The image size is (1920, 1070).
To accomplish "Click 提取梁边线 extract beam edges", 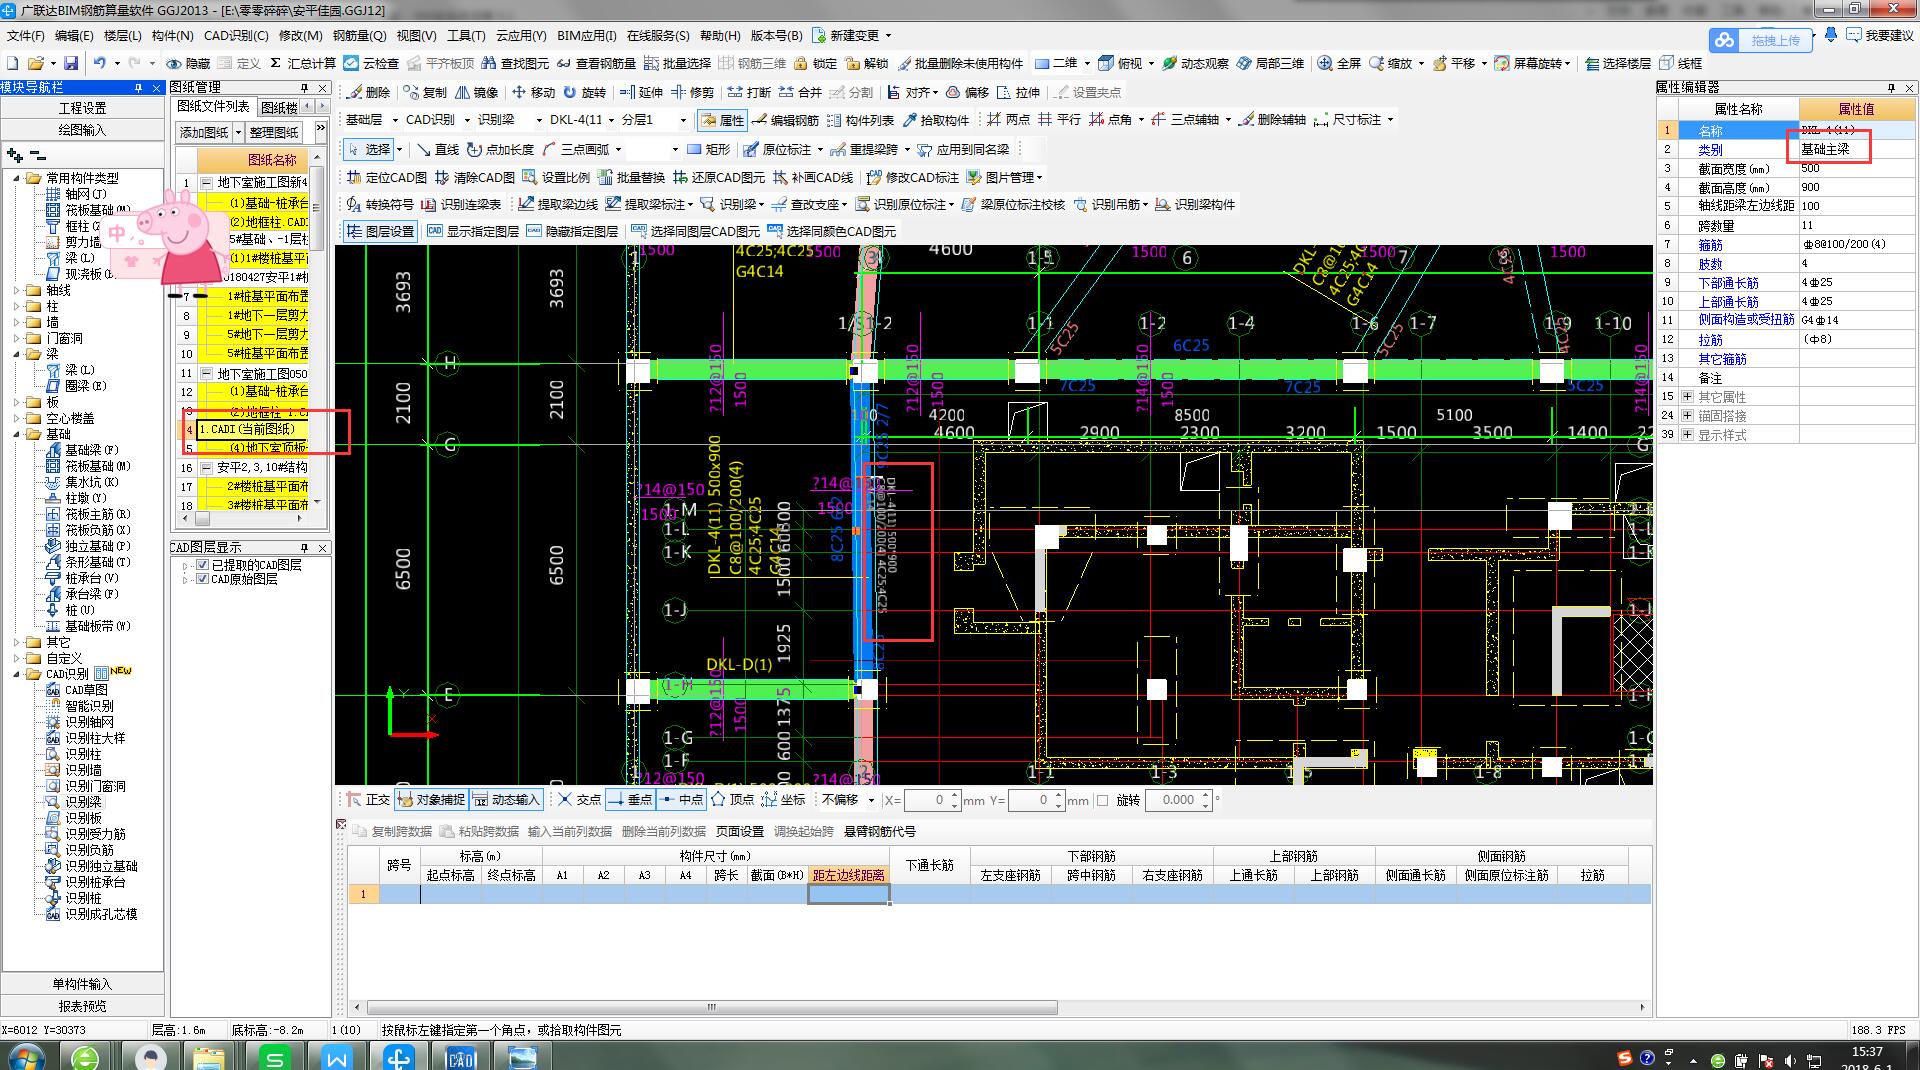I will click(558, 204).
